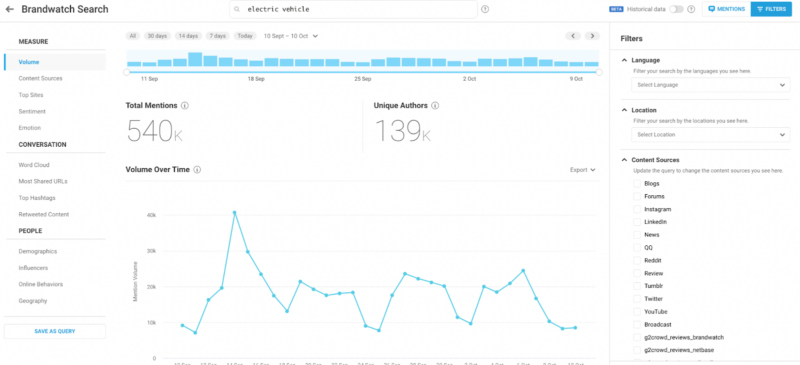This screenshot has width=800, height=365.
Task: Check the QQ content source
Action: coord(637,247)
